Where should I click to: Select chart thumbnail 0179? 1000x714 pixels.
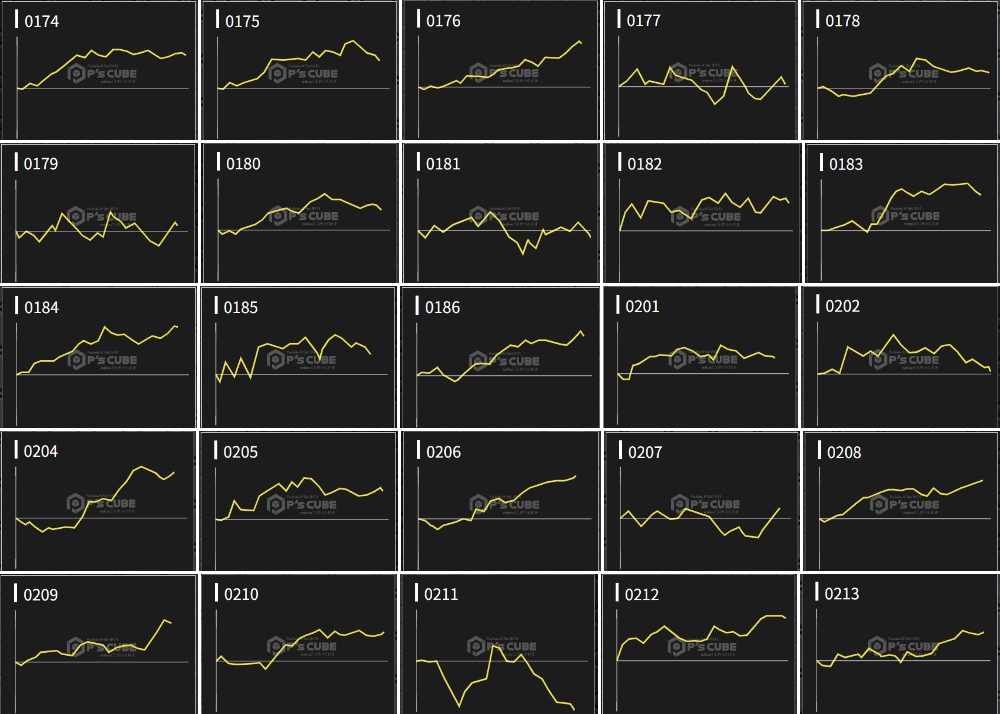pos(98,213)
